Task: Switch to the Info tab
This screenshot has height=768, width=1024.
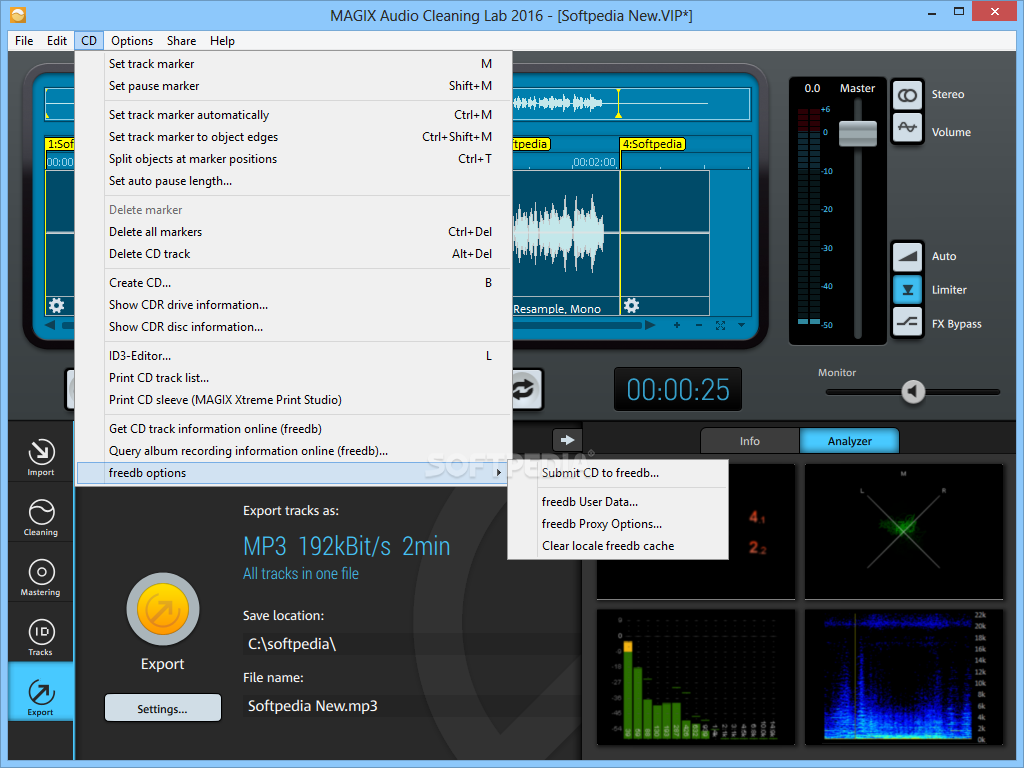Action: [x=750, y=441]
